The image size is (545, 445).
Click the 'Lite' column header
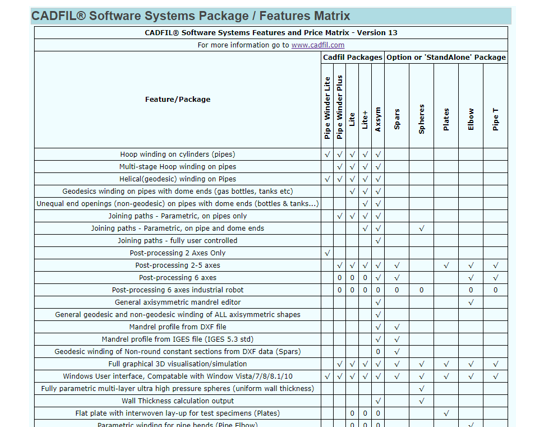pyautogui.click(x=352, y=120)
